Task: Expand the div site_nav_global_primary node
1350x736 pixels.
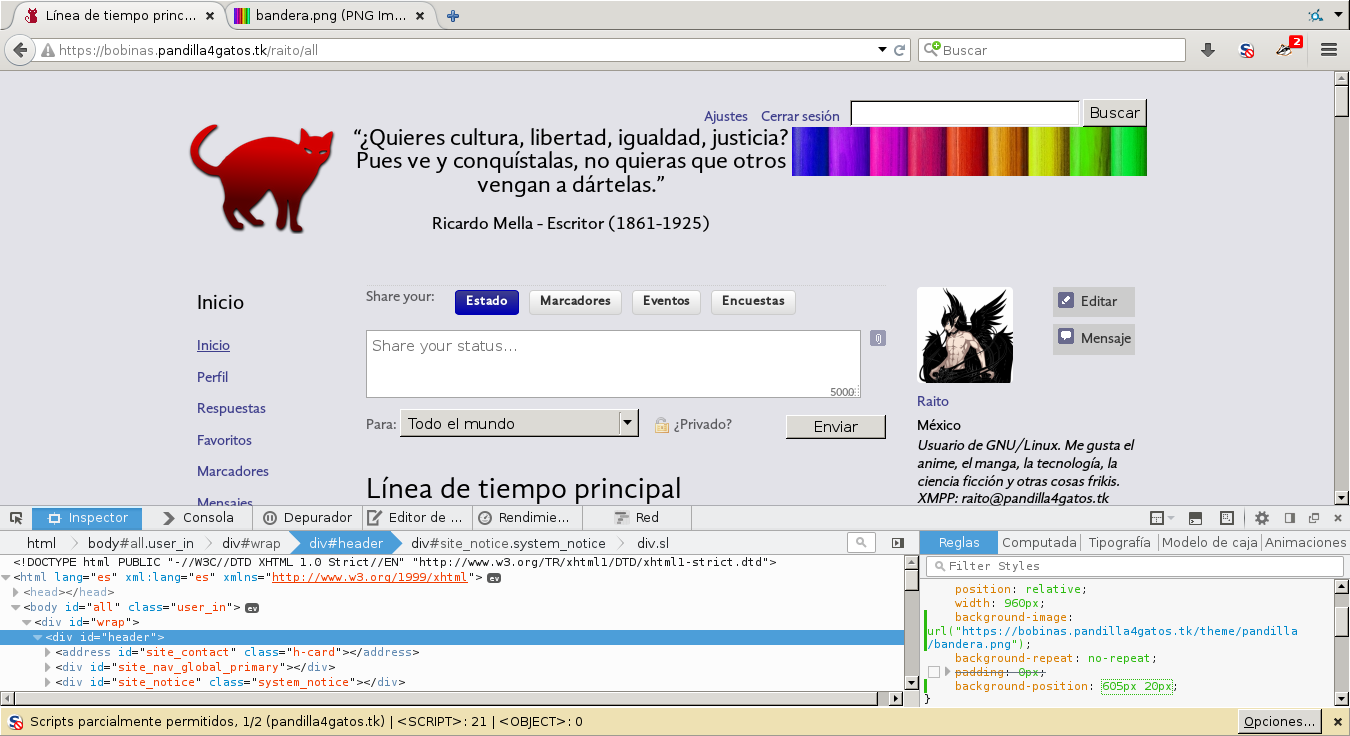Action: click(x=49, y=668)
